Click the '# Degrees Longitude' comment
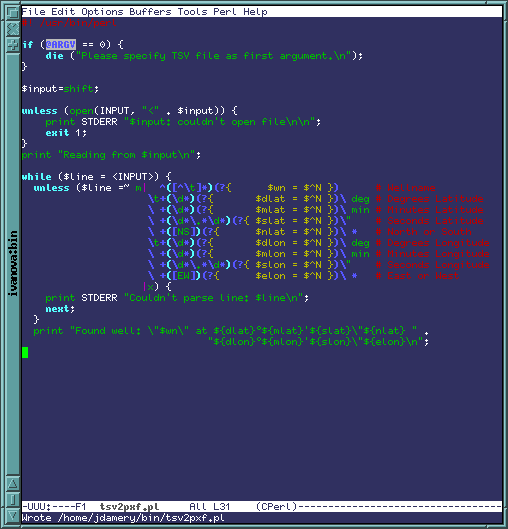 tap(433, 243)
